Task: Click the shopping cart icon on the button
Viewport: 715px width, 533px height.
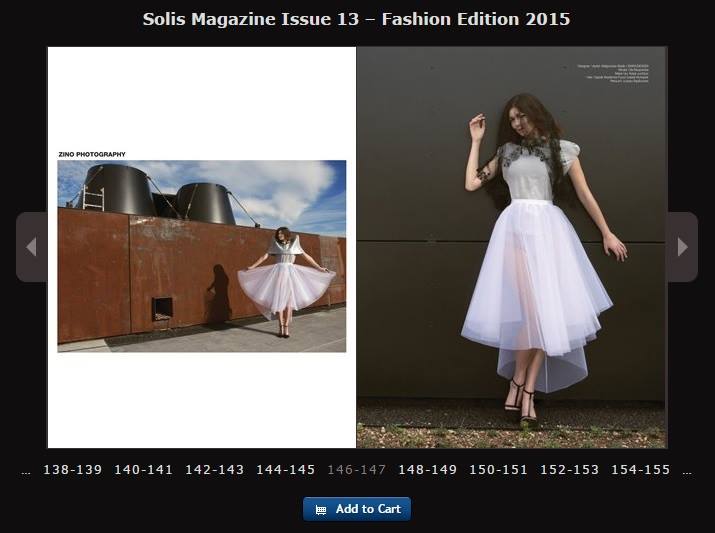Action: tap(320, 509)
